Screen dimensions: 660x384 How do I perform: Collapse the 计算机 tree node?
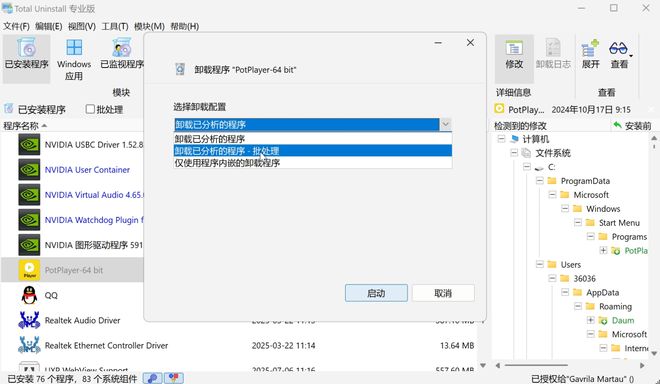click(501, 139)
